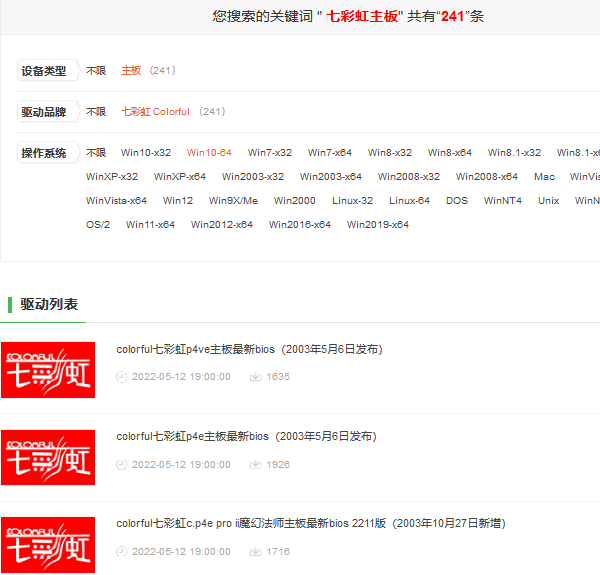The image size is (600, 575).
Task: Click the clock icon on p4ve bios entry
Action: 122,377
